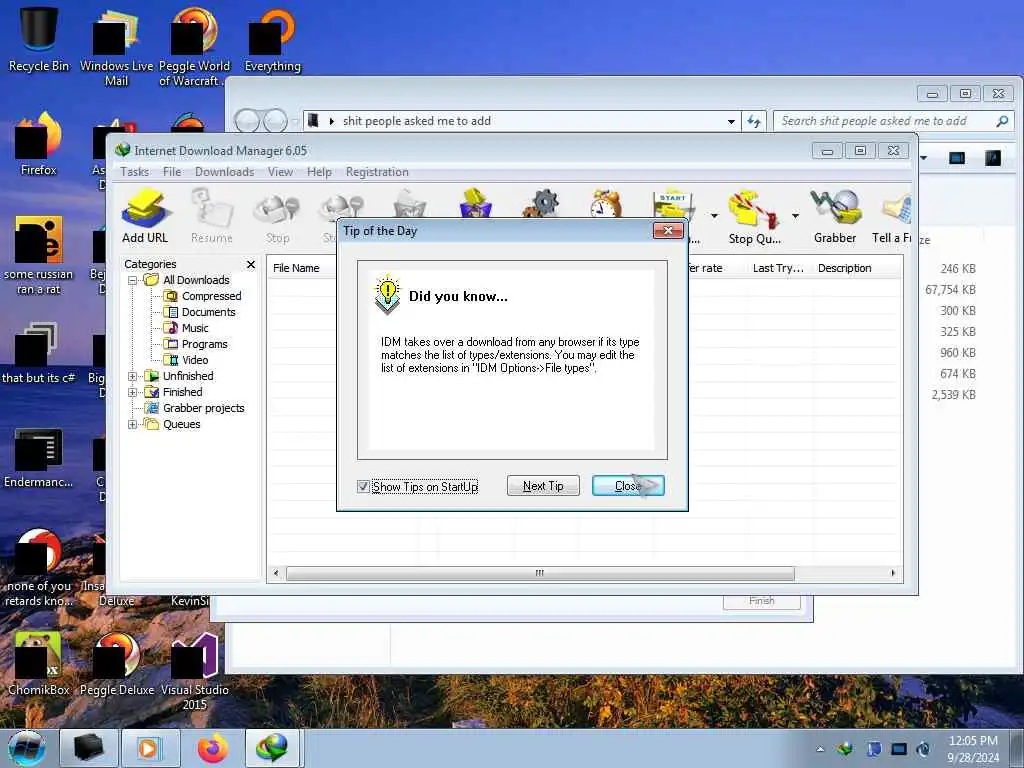1024x768 pixels.
Task: Click the Add URL toolbar icon
Action: 145,216
